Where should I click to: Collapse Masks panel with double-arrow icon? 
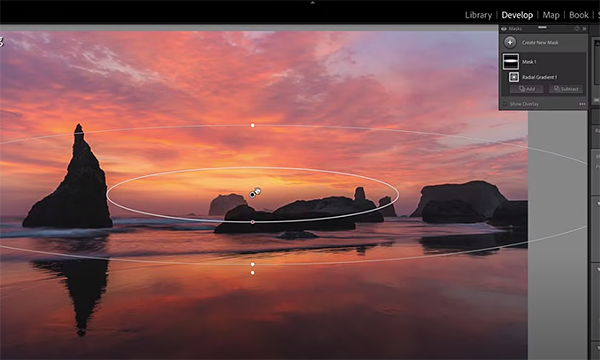point(584,29)
